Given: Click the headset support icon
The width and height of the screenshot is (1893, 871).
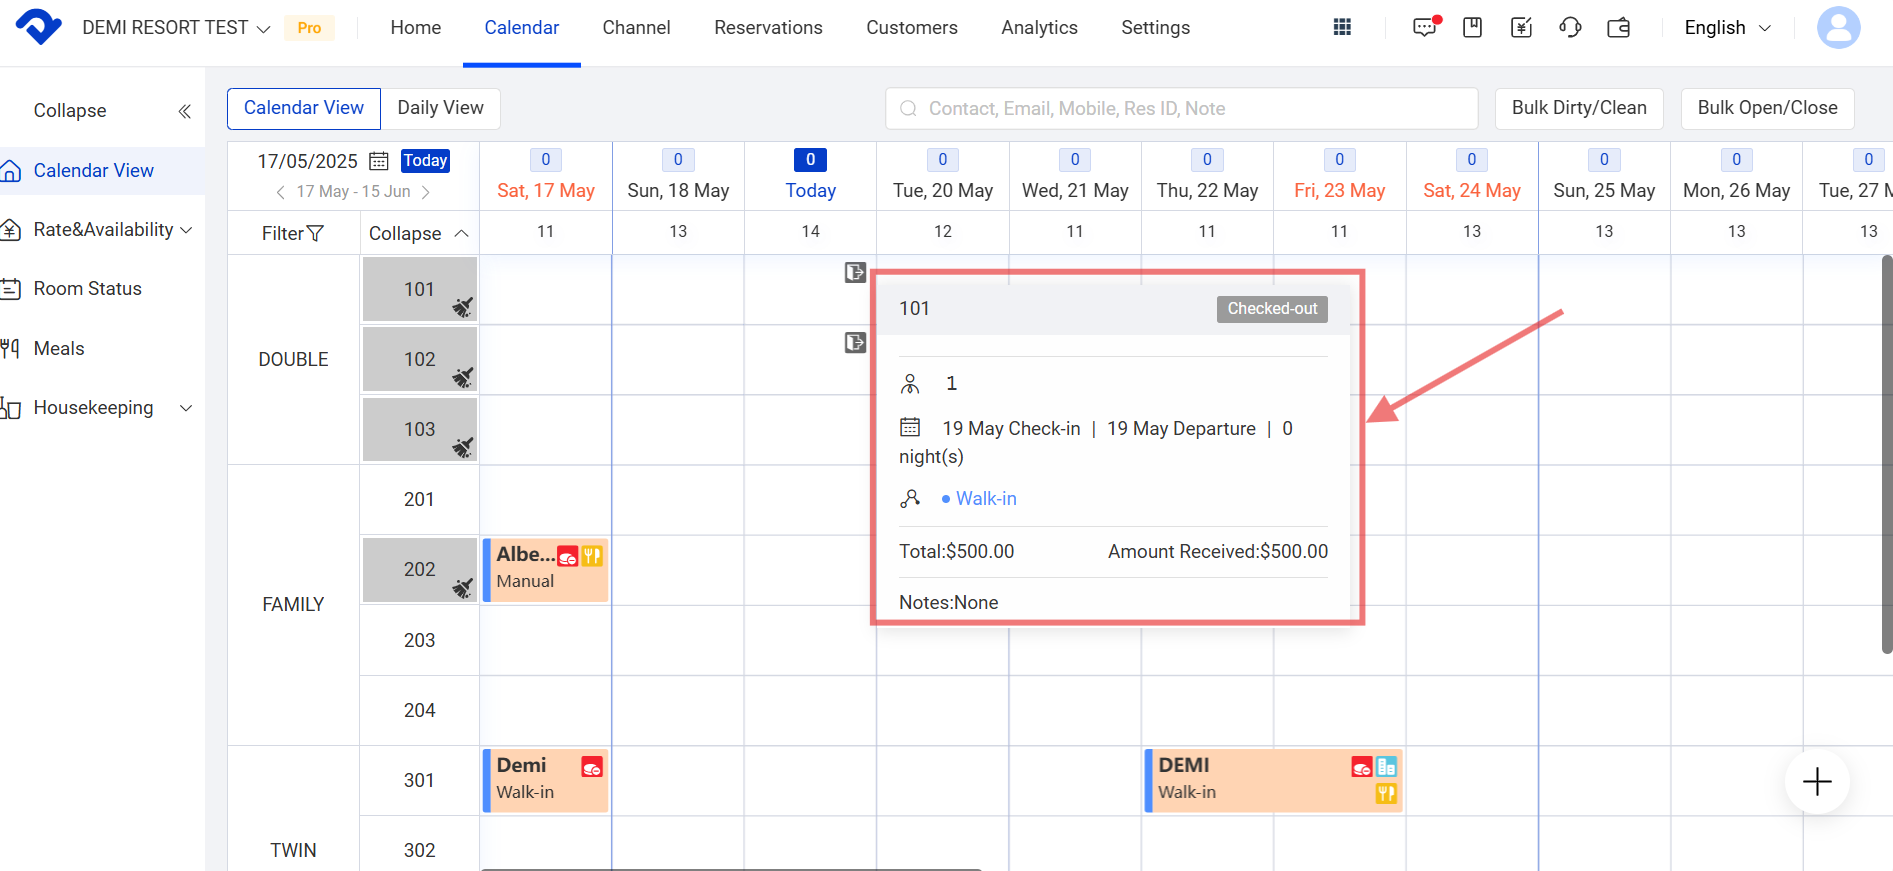Looking at the screenshot, I should click(x=1570, y=27).
